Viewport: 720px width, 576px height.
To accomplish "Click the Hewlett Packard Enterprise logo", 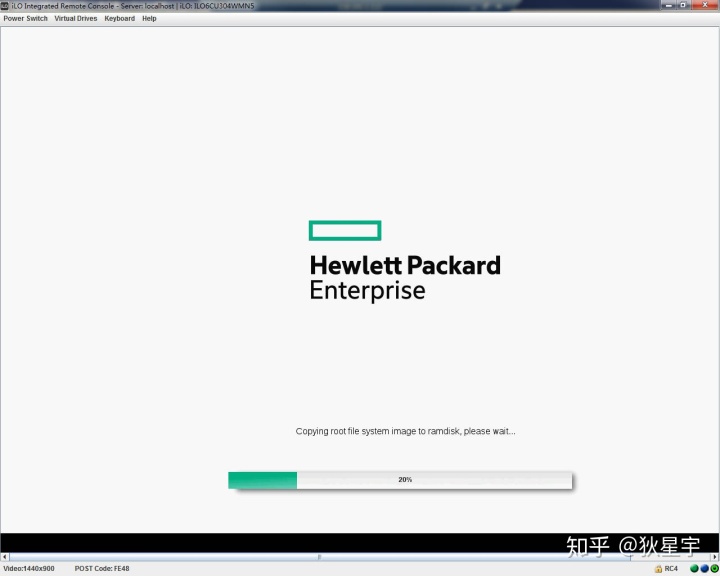I will point(405,261).
